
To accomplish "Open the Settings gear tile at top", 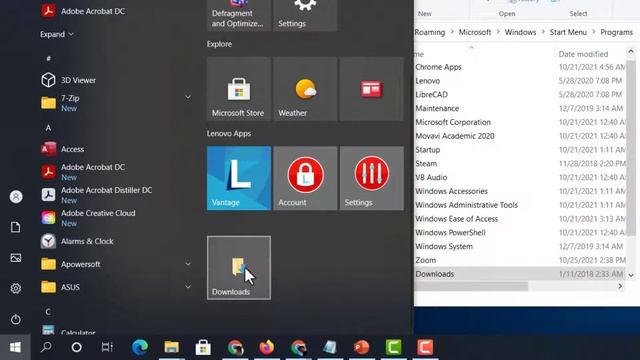I will tap(305, 16).
